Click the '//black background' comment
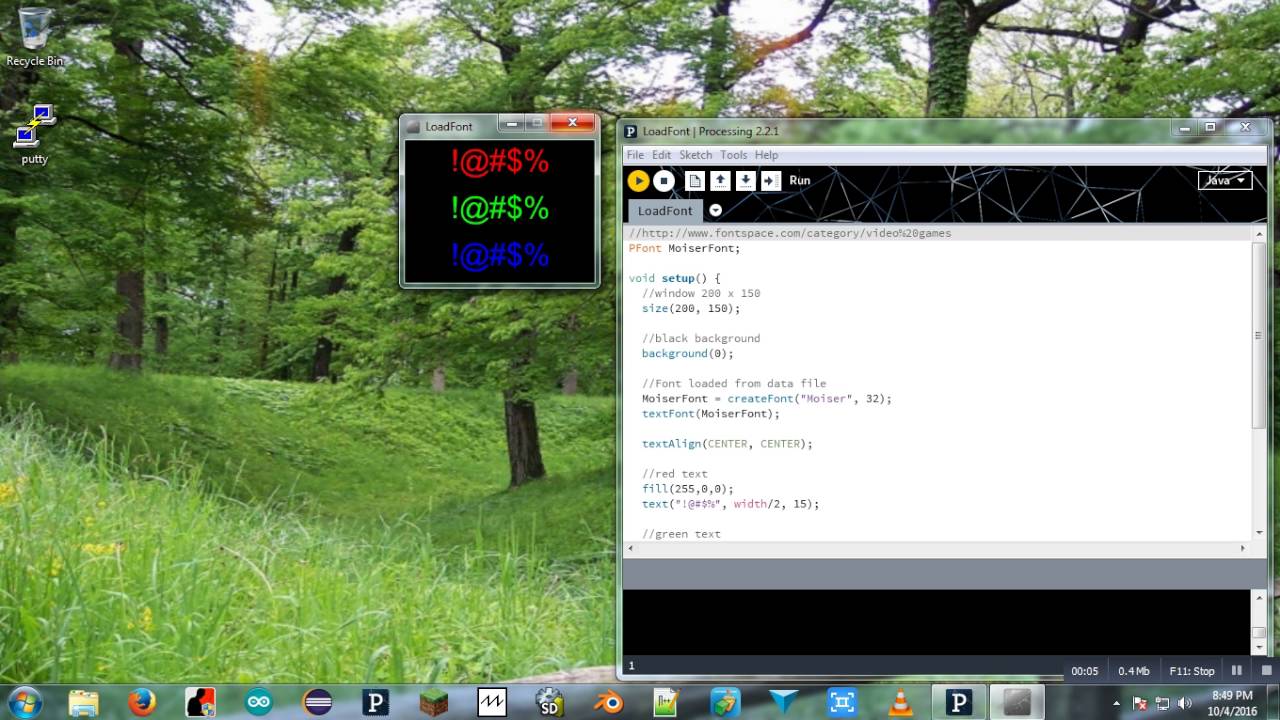Image resolution: width=1280 pixels, height=720 pixels. (701, 338)
